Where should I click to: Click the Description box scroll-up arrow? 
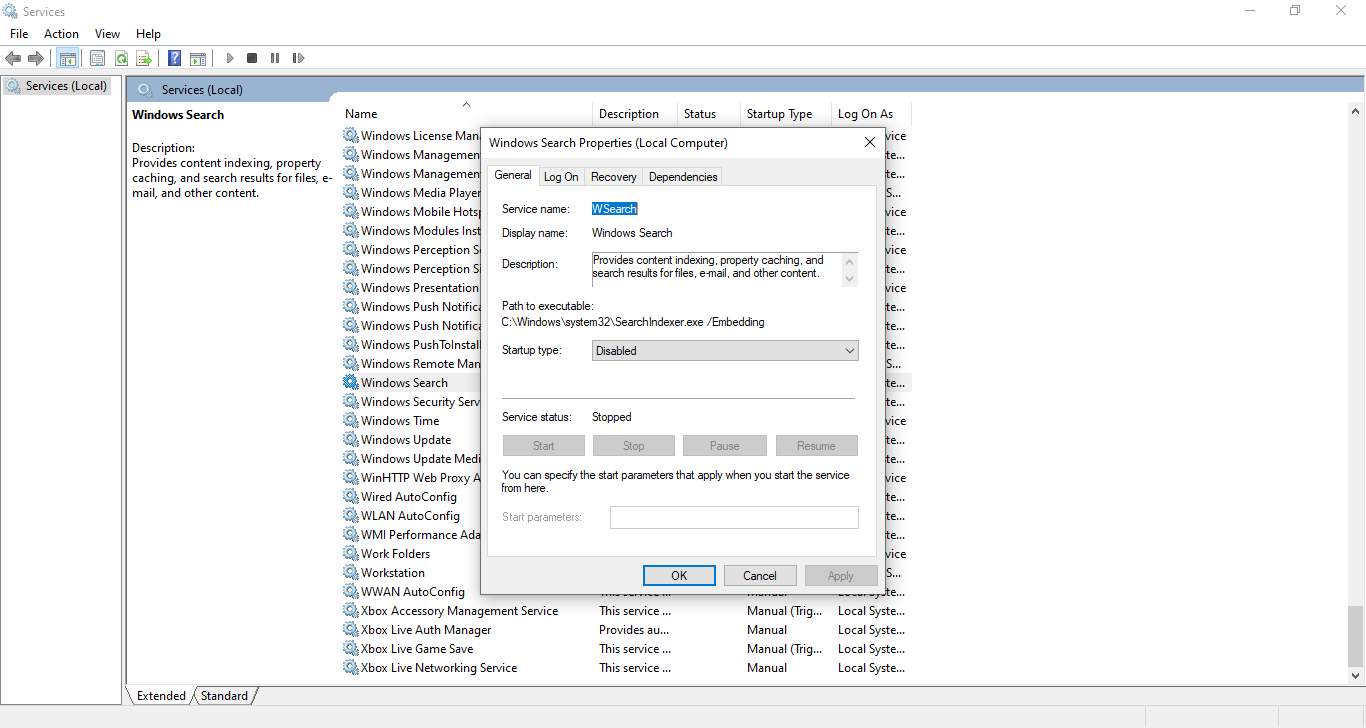[x=850, y=261]
